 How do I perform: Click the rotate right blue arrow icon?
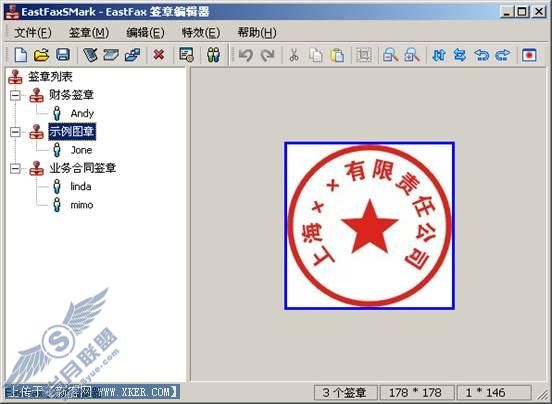(502, 55)
